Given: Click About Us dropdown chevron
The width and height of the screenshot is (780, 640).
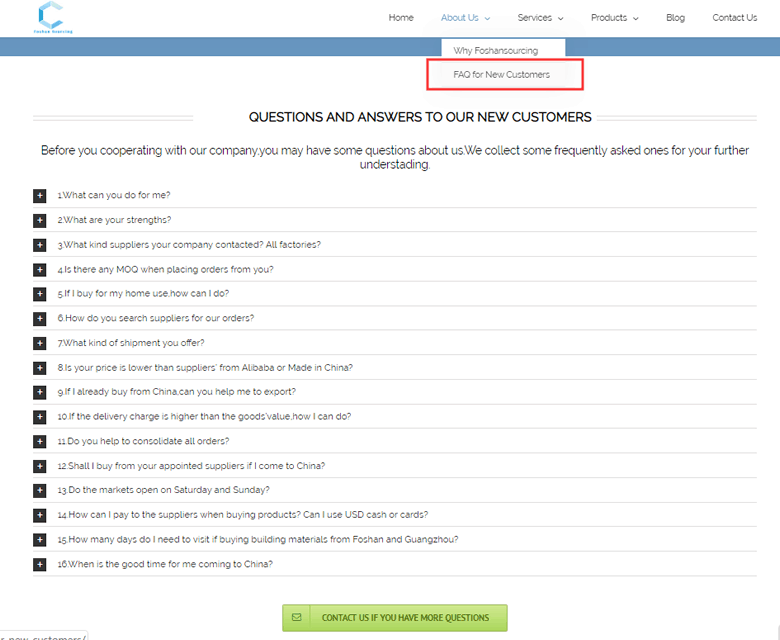Looking at the screenshot, I should coord(488,18).
